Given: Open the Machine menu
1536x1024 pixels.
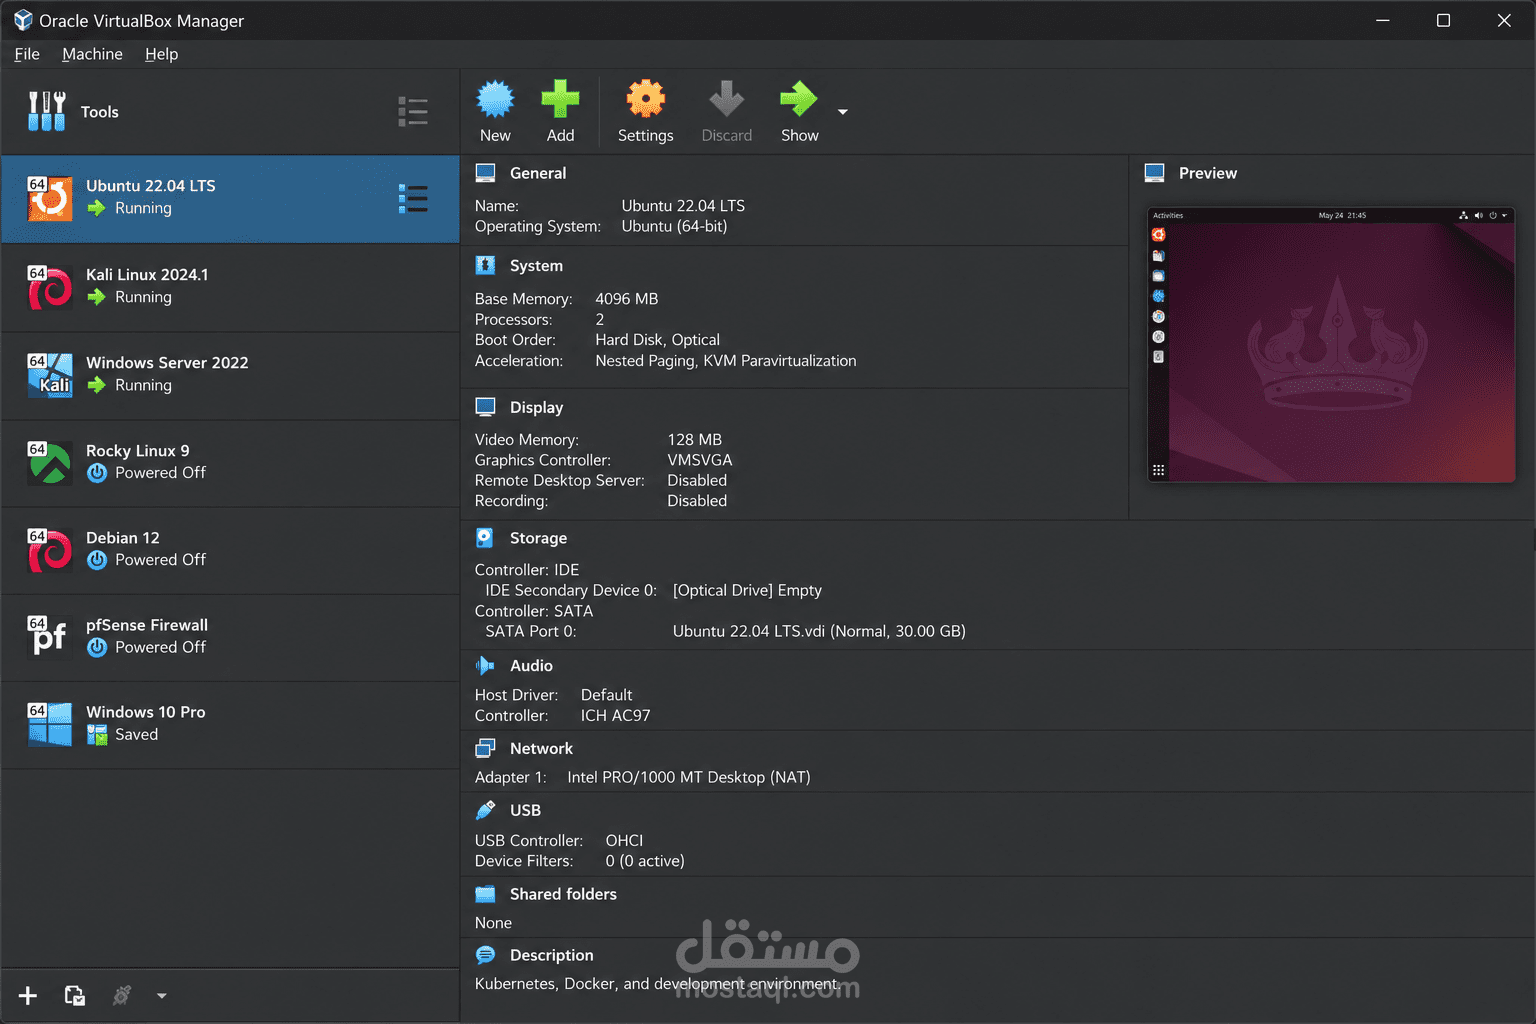Looking at the screenshot, I should coord(92,54).
